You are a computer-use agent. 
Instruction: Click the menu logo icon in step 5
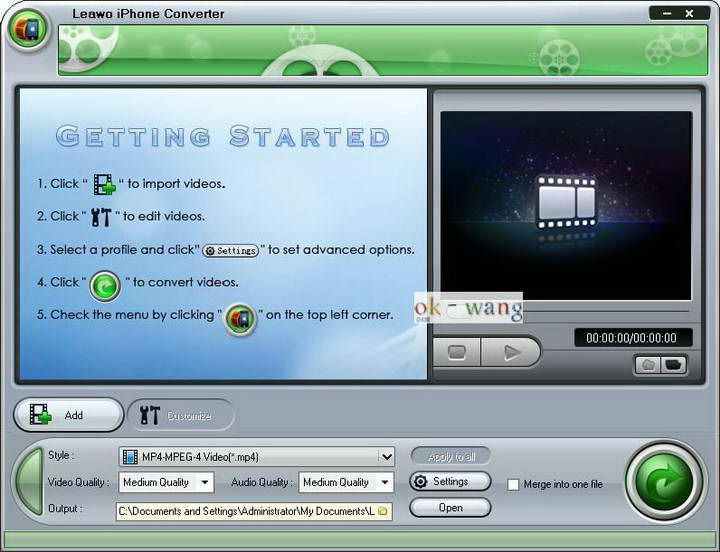point(240,319)
